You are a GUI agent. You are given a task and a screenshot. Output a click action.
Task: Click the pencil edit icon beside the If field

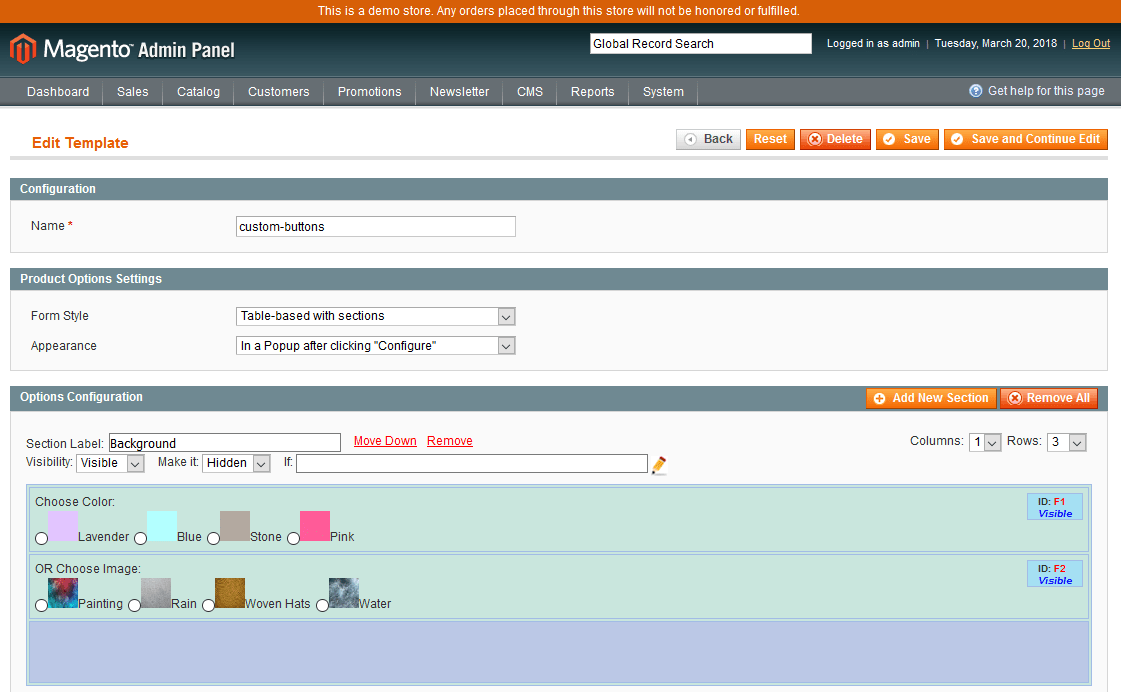[657, 463]
